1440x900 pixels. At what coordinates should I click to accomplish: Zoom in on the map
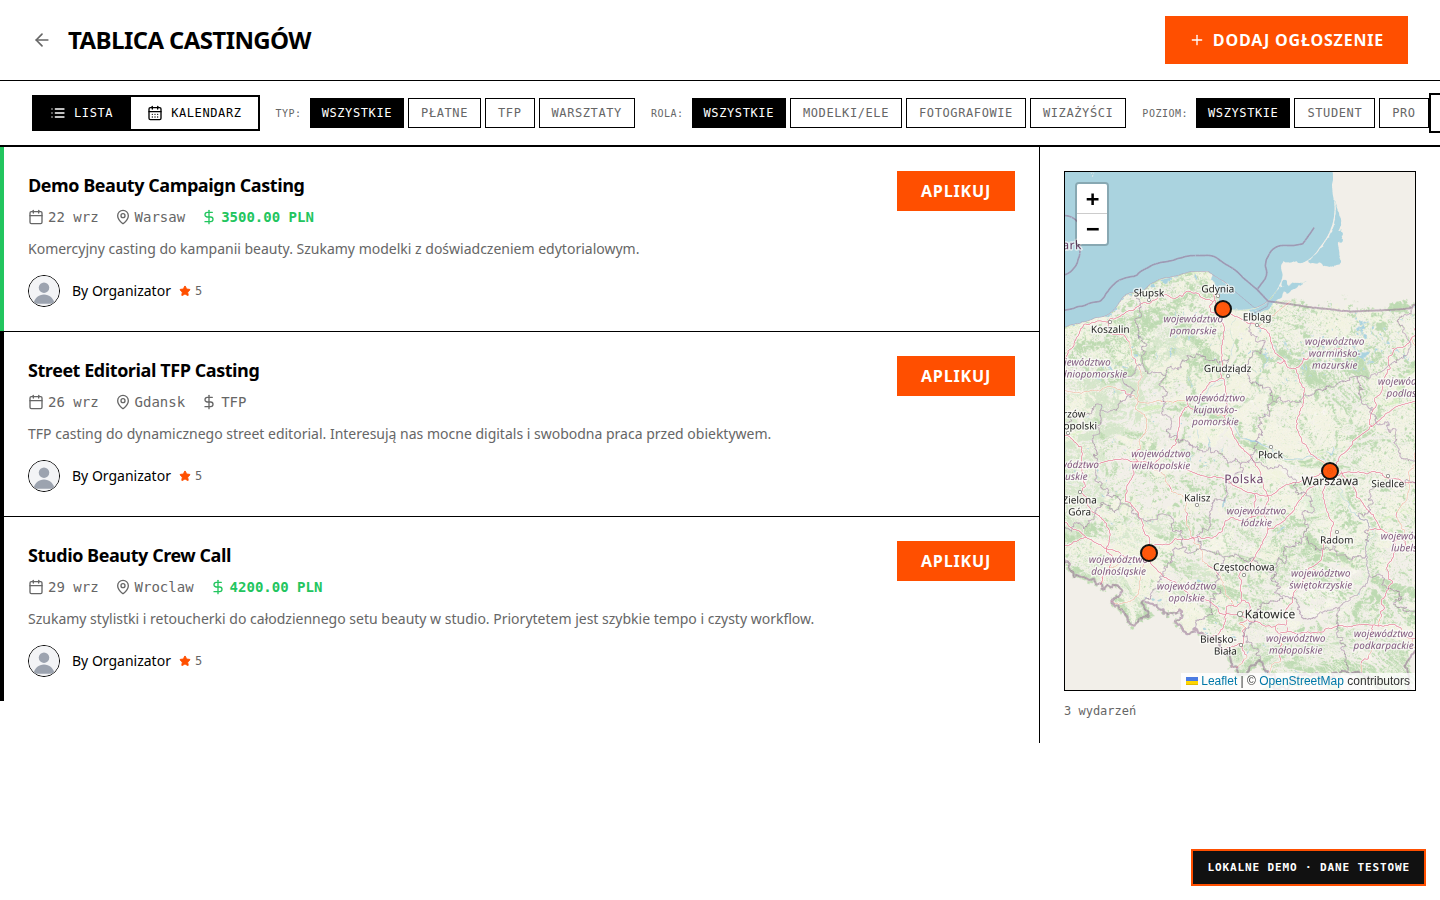pos(1092,199)
